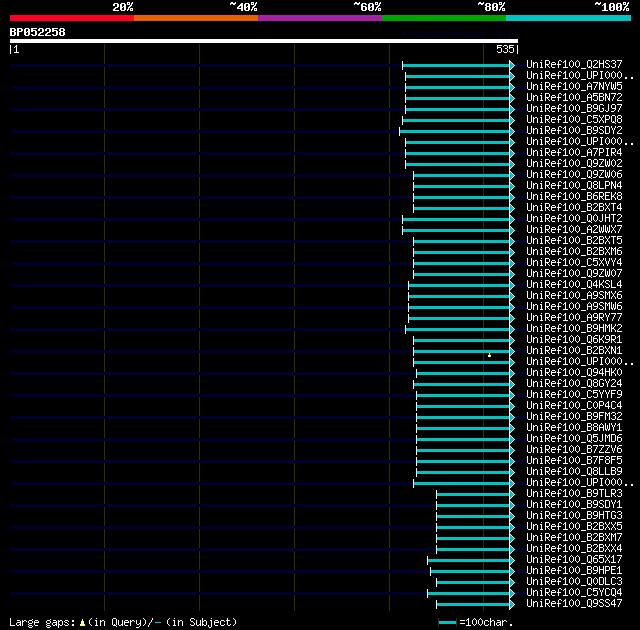This screenshot has height=630, width=640.
Task: Click the green ~80% identity color segment
Action: point(444,18)
